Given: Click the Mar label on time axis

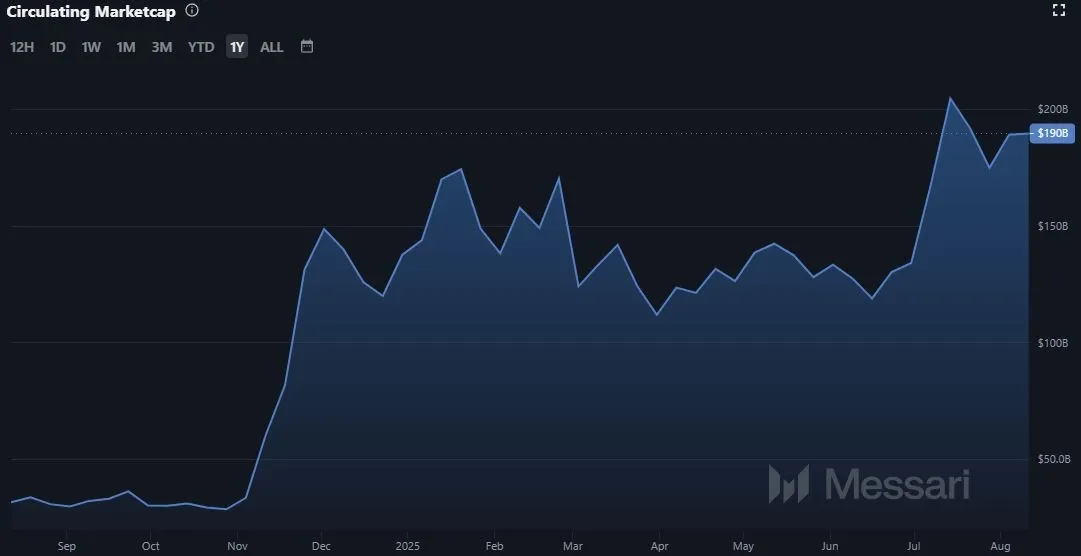Looking at the screenshot, I should coord(573,546).
